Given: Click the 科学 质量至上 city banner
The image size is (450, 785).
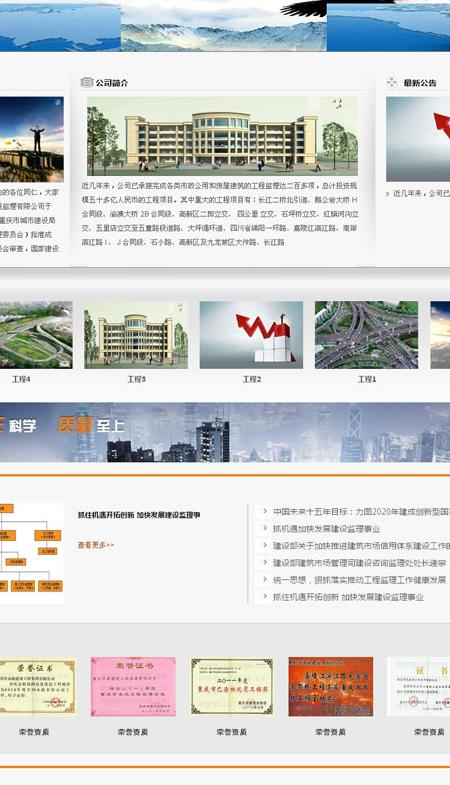Looking at the screenshot, I should pyautogui.click(x=225, y=432).
